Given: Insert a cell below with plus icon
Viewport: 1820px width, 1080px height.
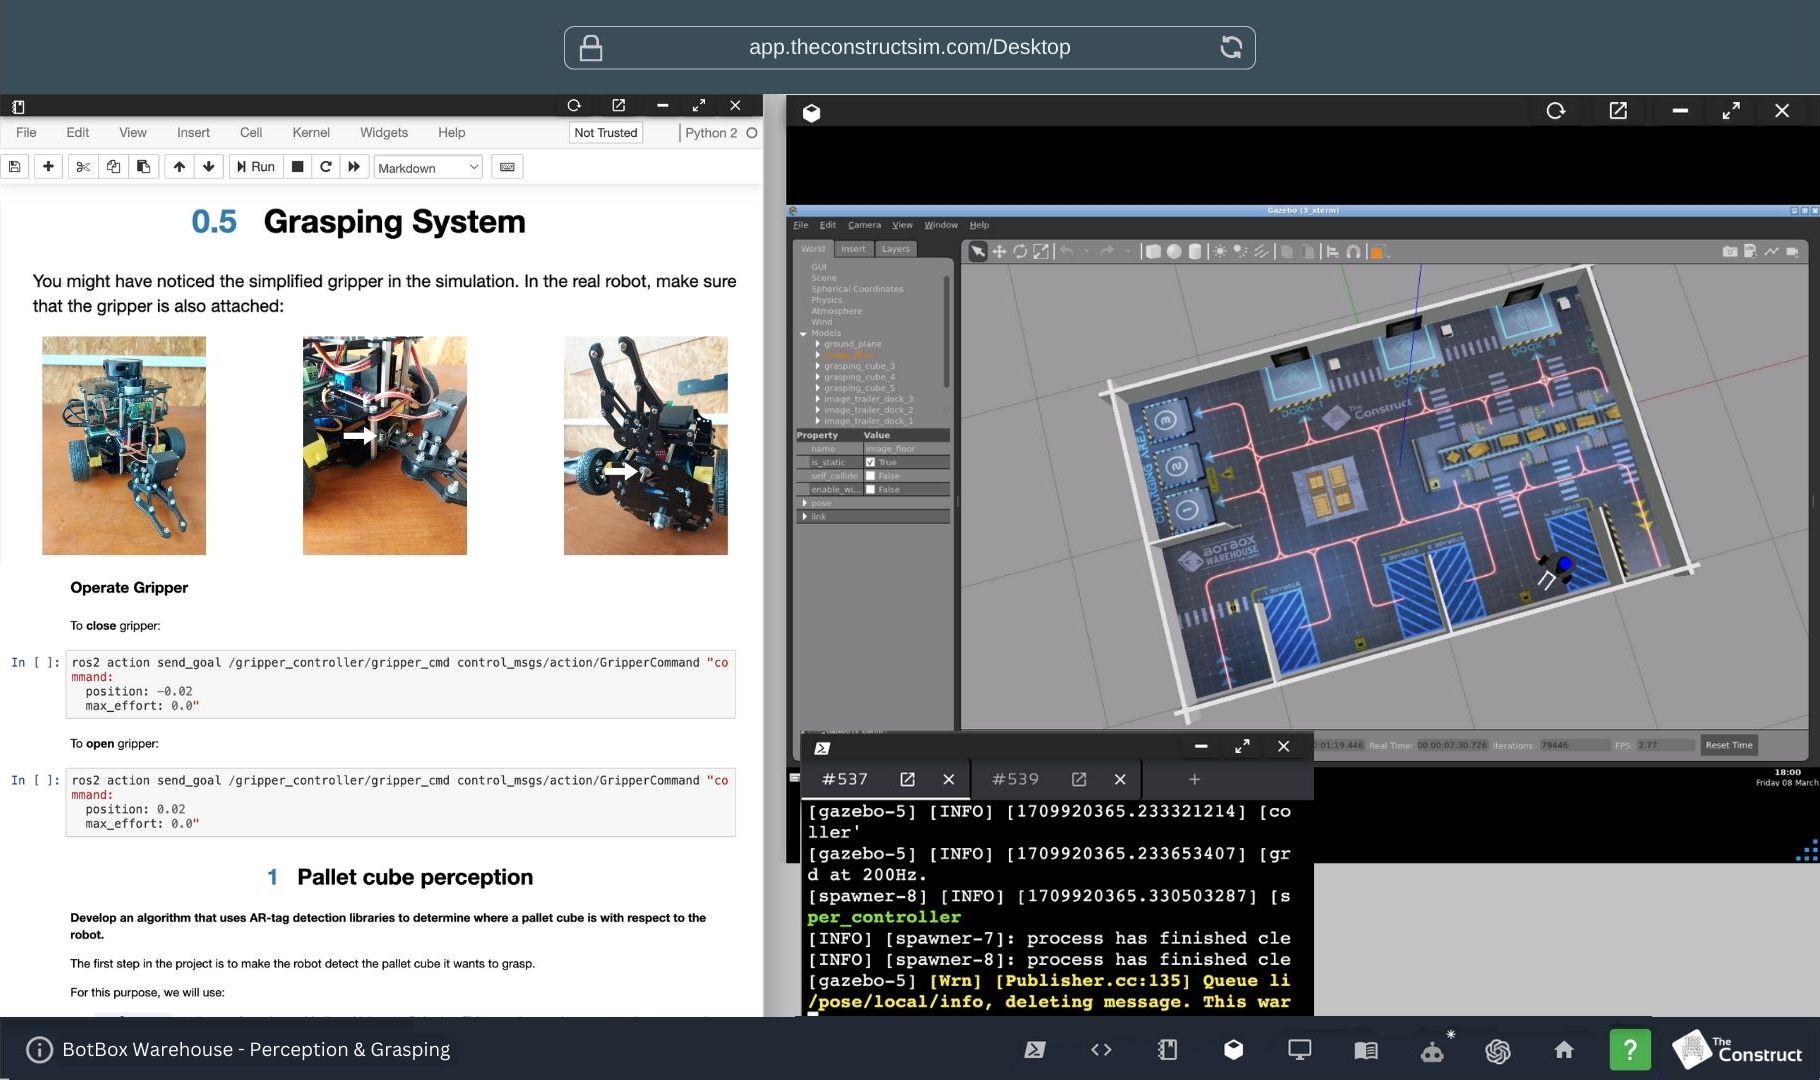Looking at the screenshot, I should pos(48,167).
